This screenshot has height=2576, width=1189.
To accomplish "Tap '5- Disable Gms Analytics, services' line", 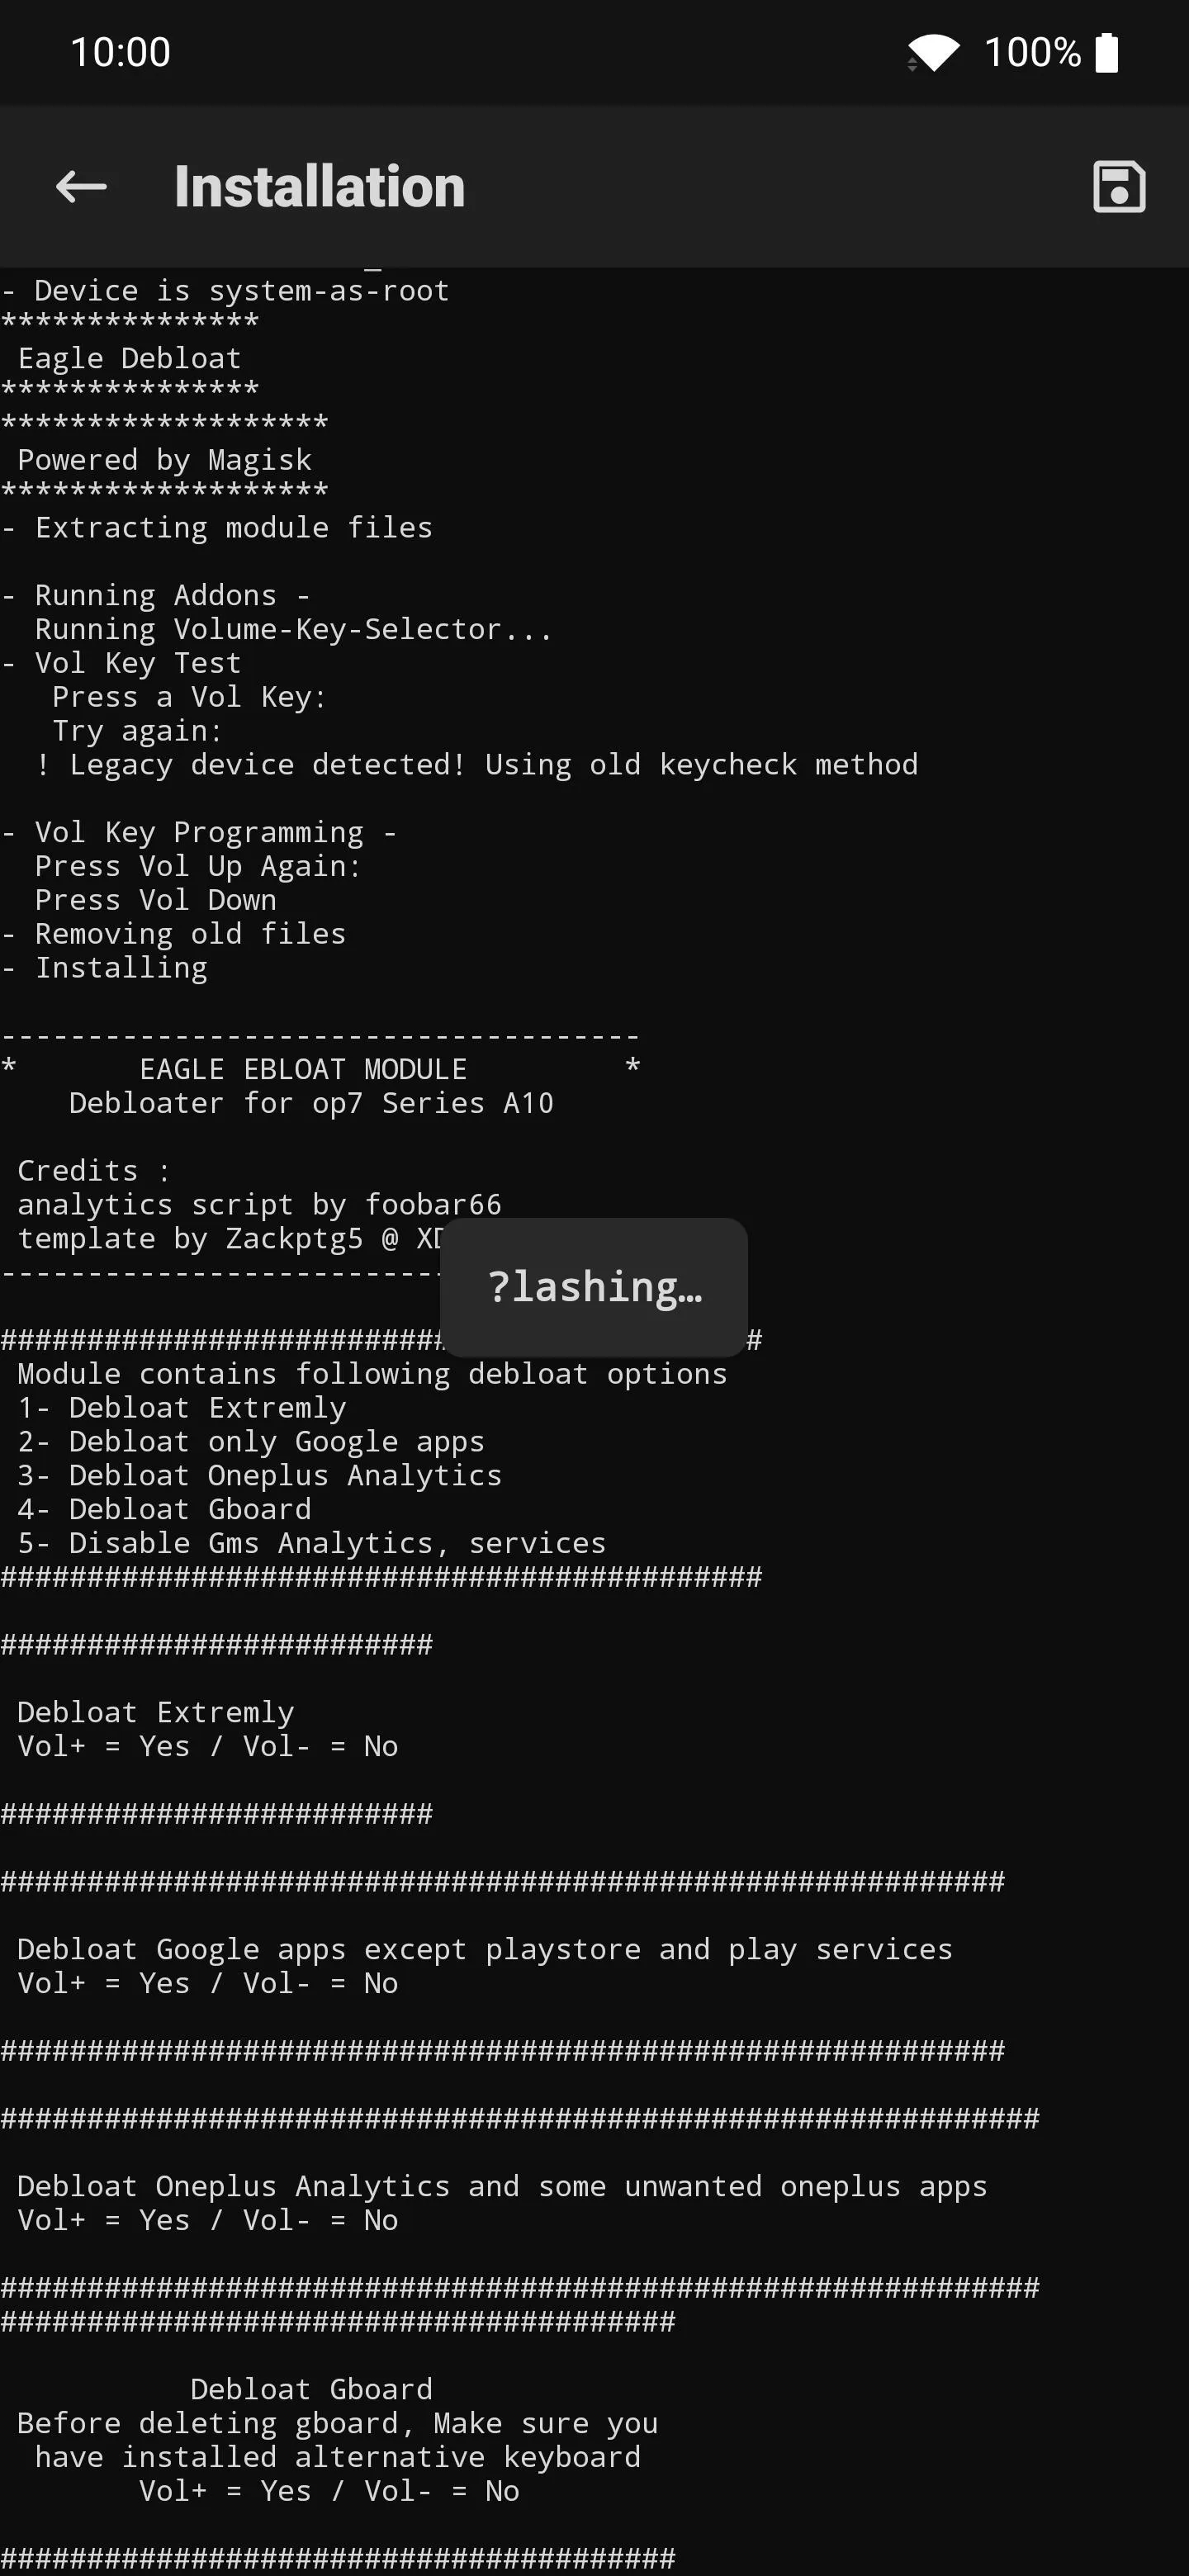I will pos(312,1543).
